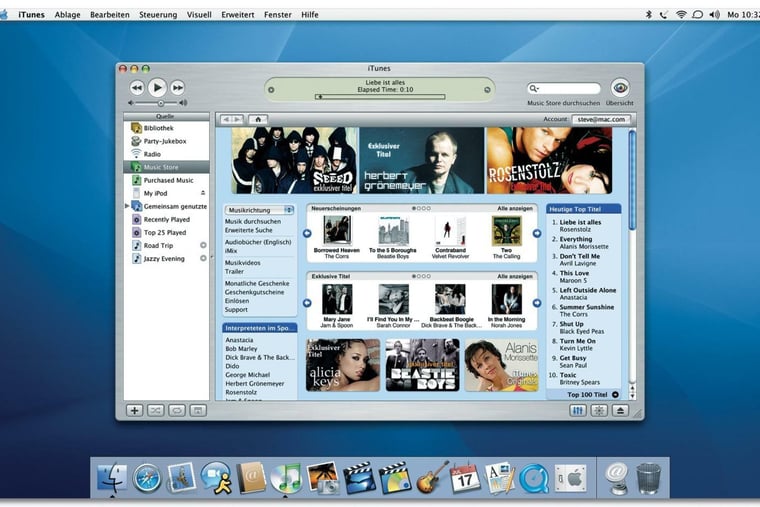Screen dimensions: 760x507
Task: Expand the Gemeinsam genutzte source item
Action: point(127,206)
